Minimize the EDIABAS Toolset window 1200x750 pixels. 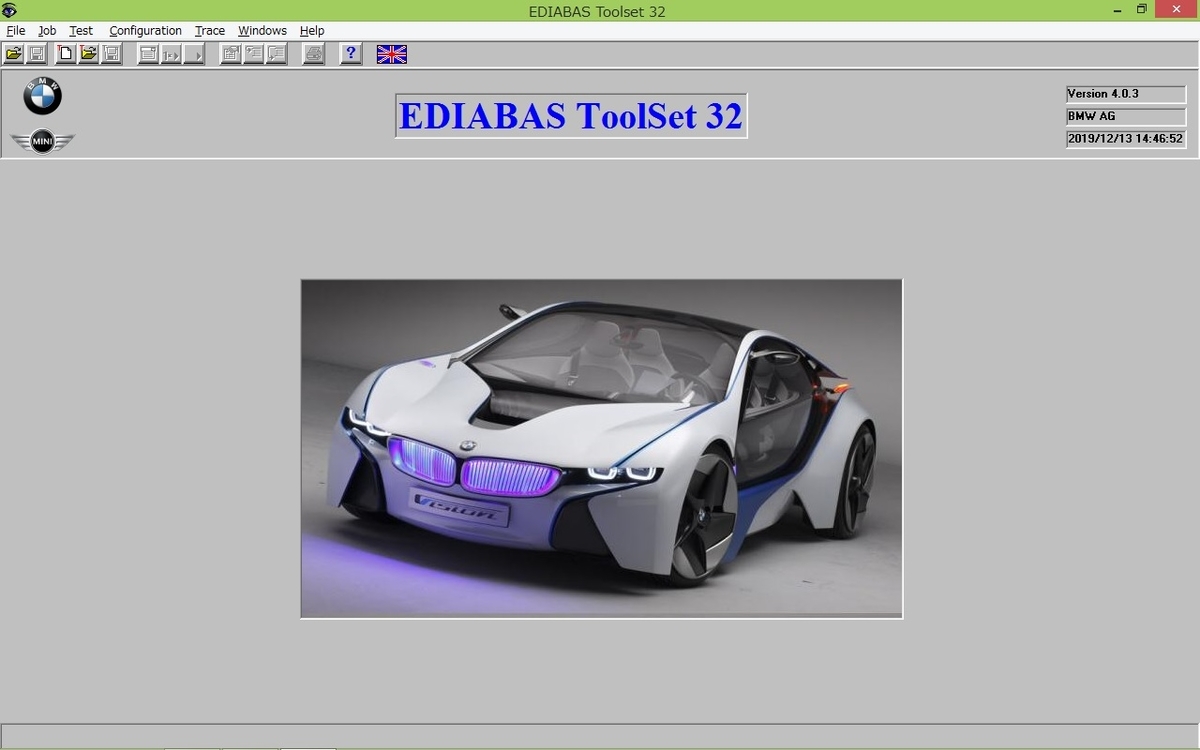pyautogui.click(x=1117, y=10)
